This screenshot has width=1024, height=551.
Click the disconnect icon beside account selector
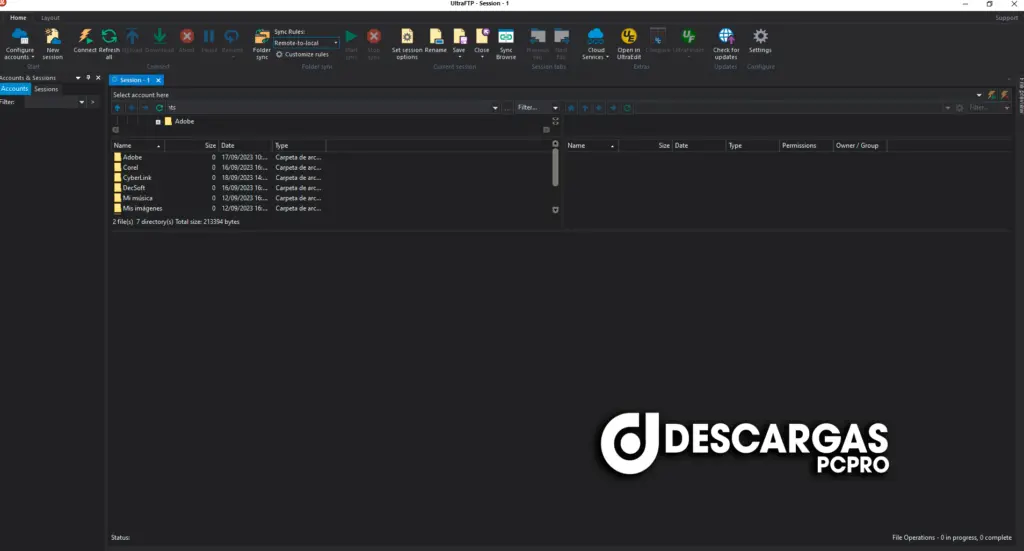coord(1005,95)
